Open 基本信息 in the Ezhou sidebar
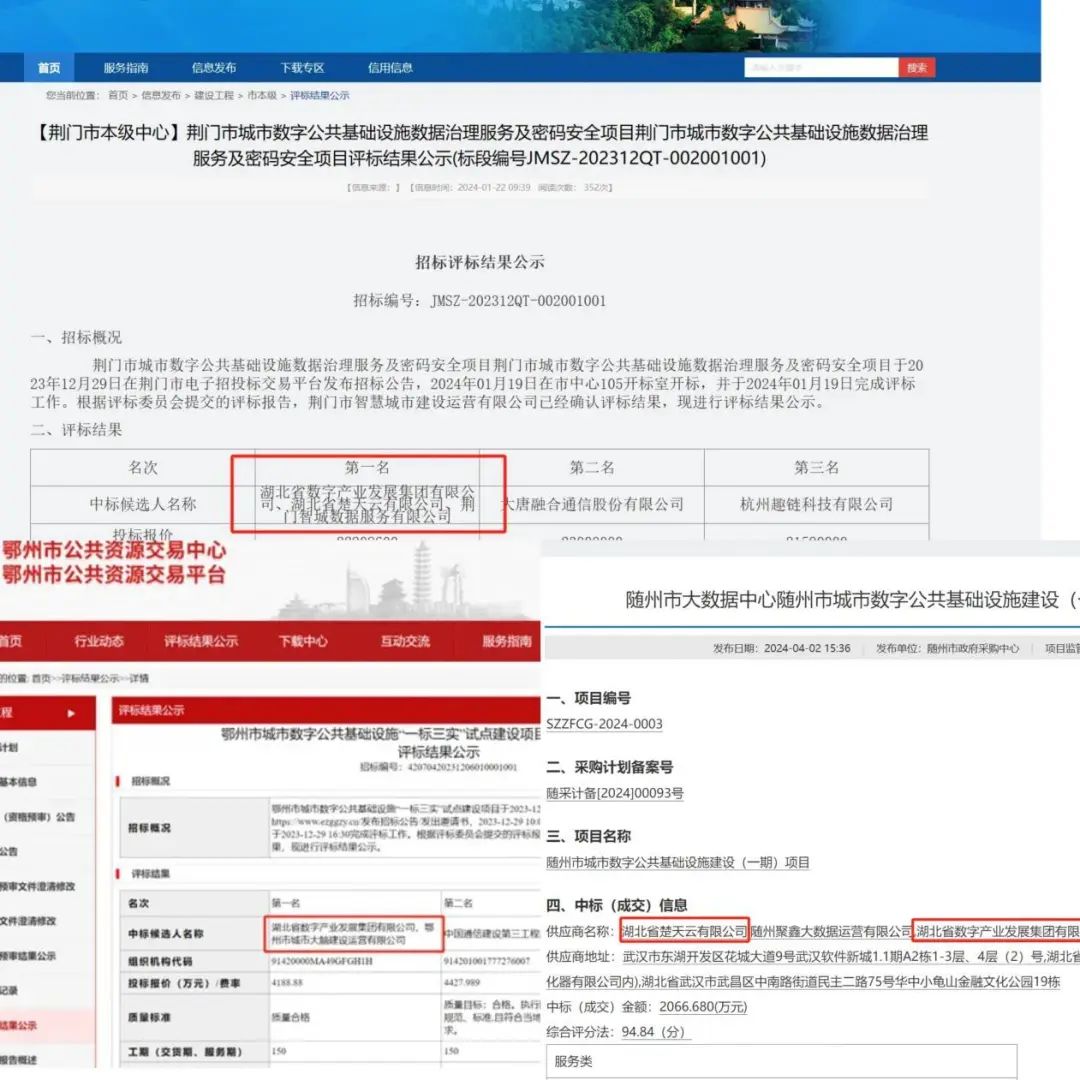 pyautogui.click(x=19, y=782)
